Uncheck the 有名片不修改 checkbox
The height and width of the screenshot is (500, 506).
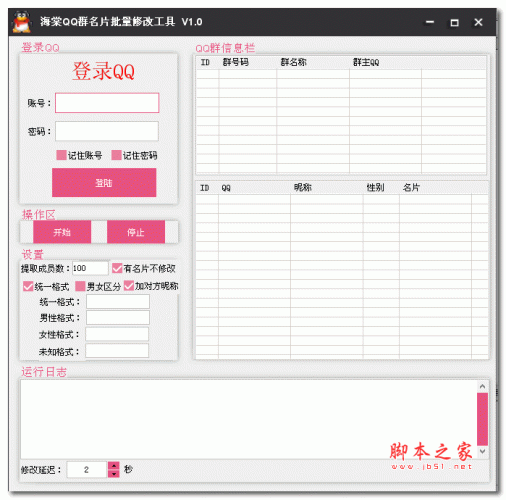click(x=117, y=268)
